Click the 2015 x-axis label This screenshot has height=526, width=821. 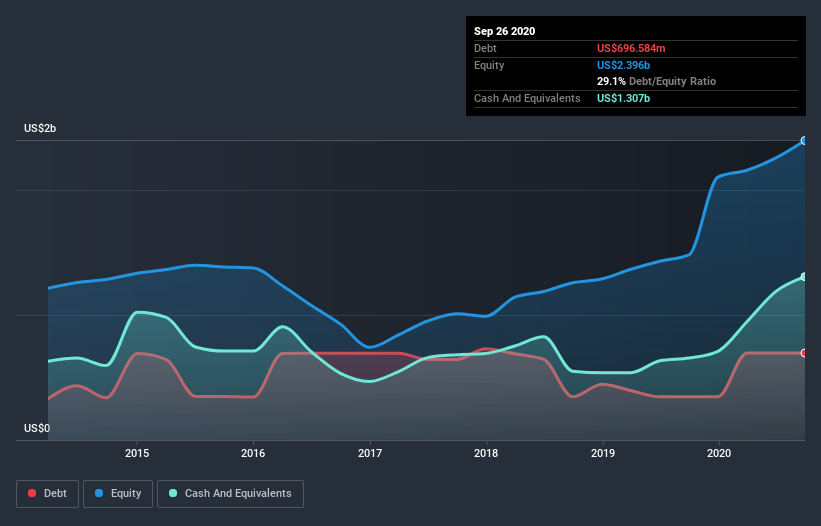(x=137, y=453)
